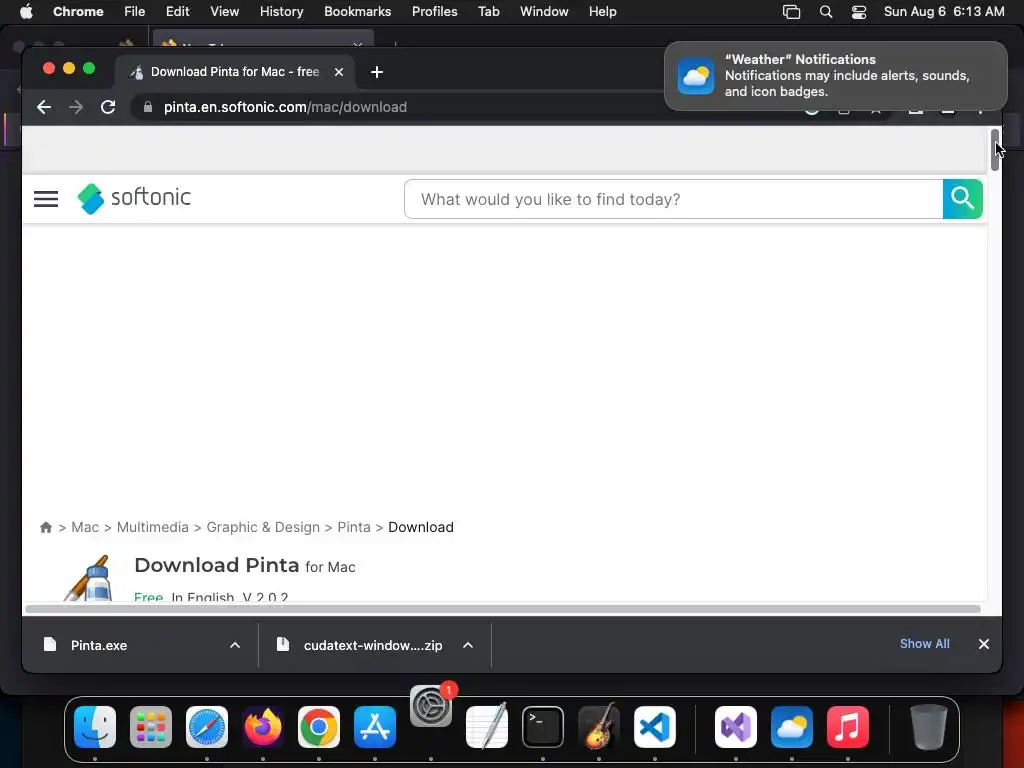This screenshot has width=1024, height=768.
Task: Open GarageBand from the Dock
Action: coord(599,726)
